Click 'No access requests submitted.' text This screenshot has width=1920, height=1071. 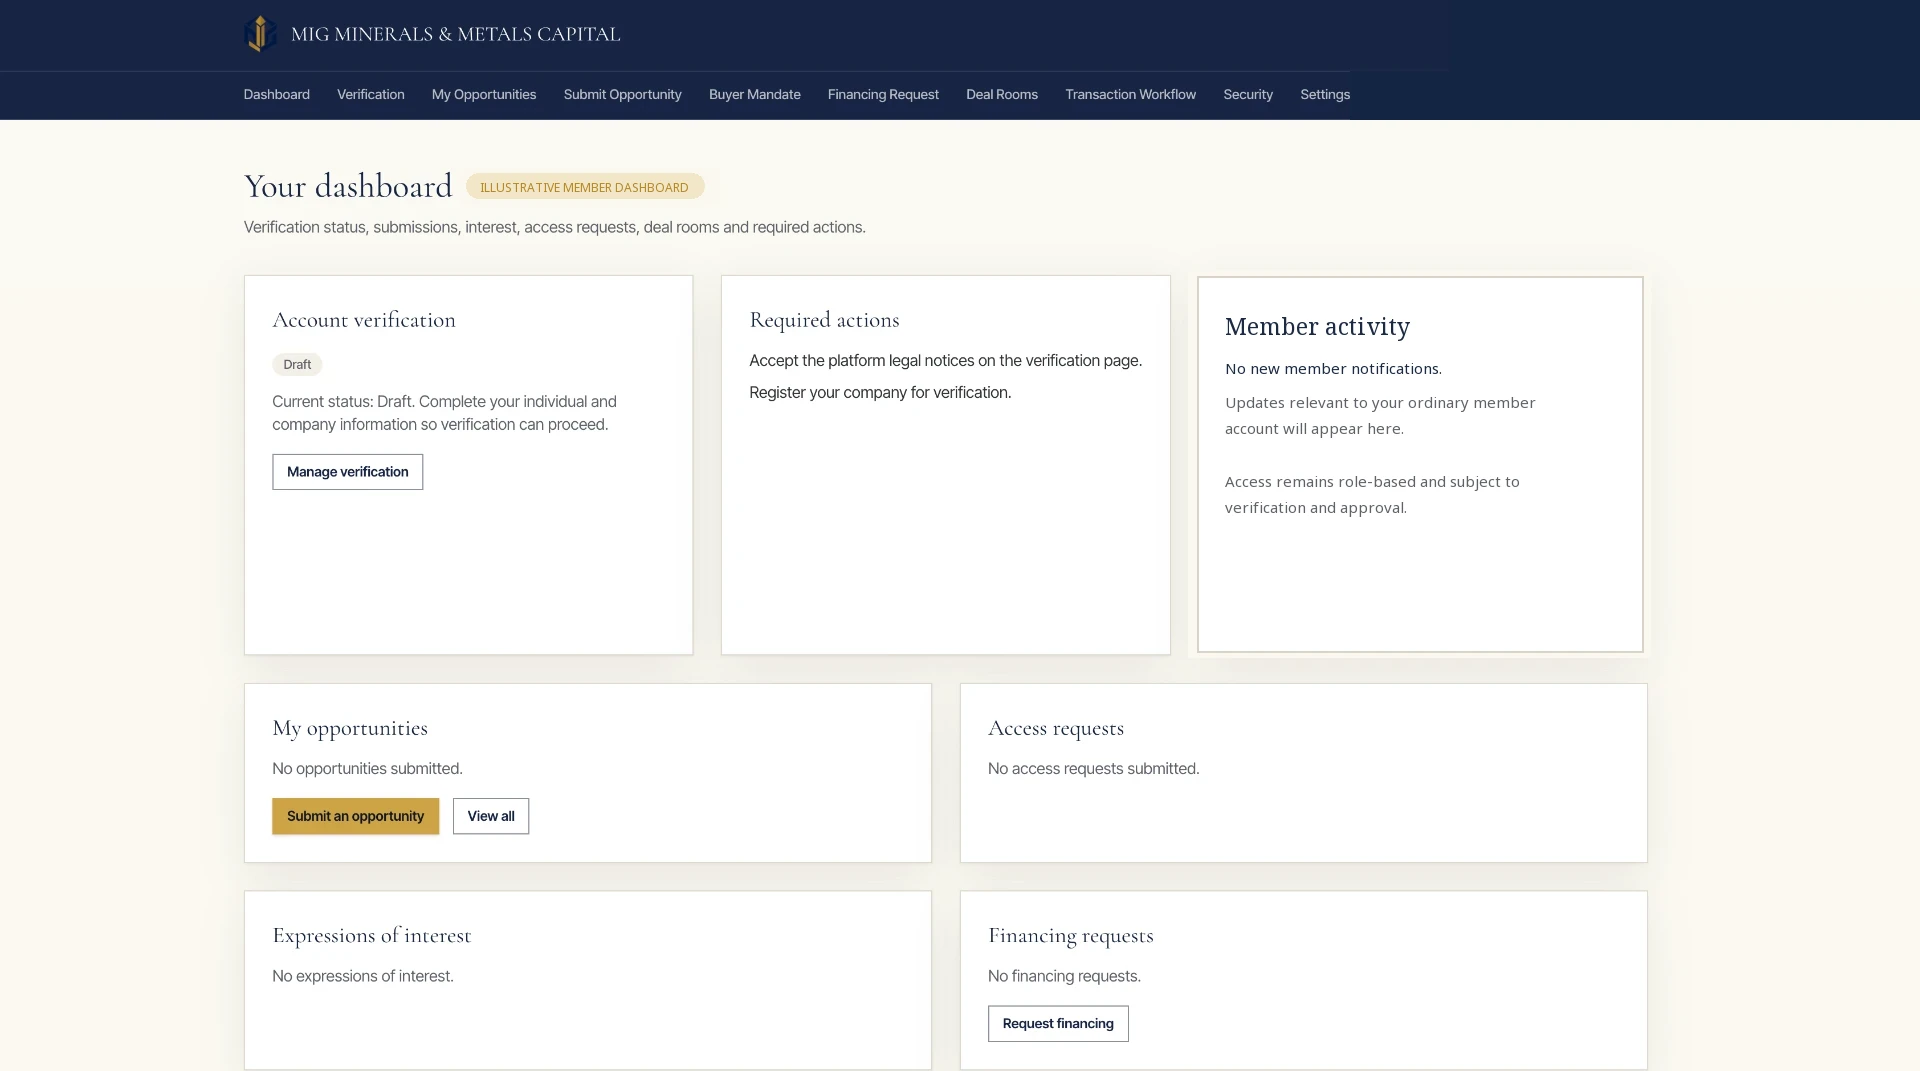[1093, 768]
